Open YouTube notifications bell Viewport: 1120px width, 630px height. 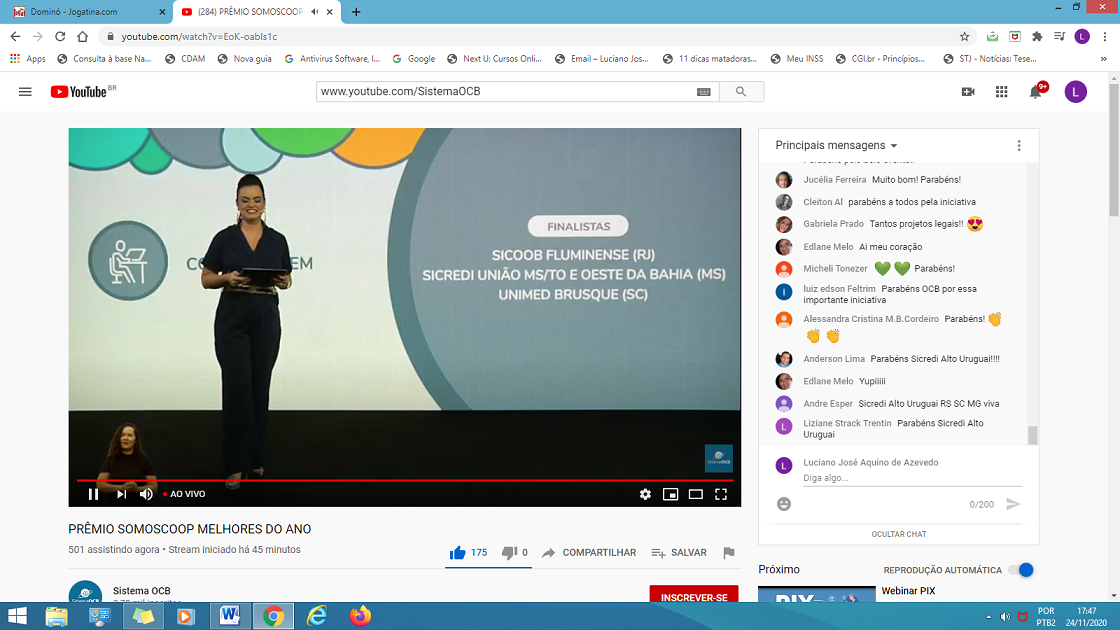click(1036, 92)
